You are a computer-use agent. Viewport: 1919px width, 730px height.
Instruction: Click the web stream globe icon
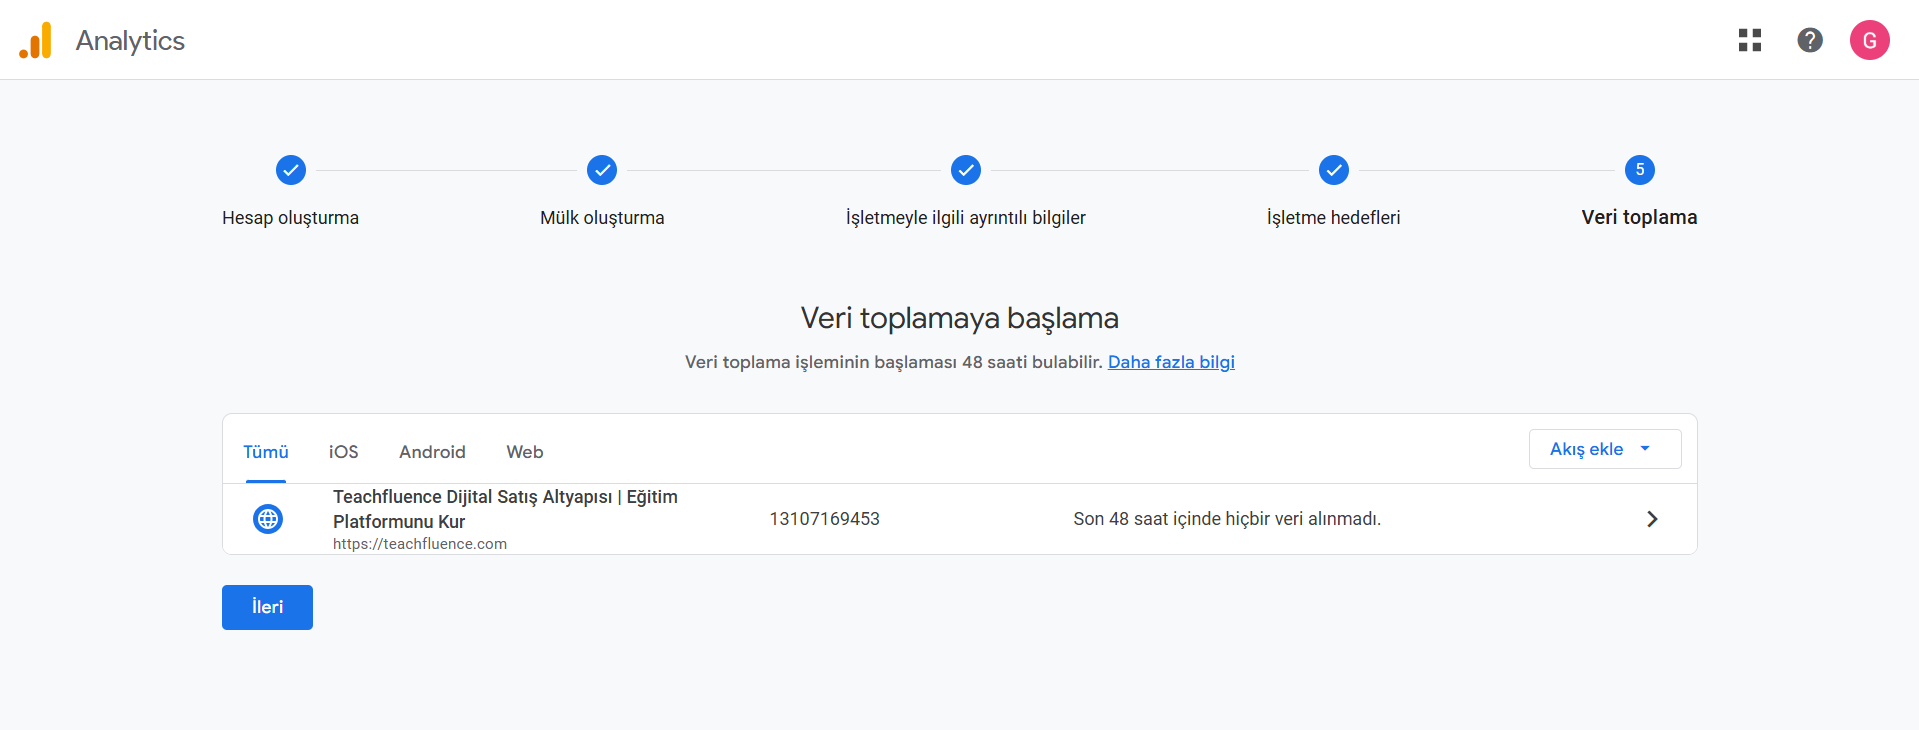(268, 519)
